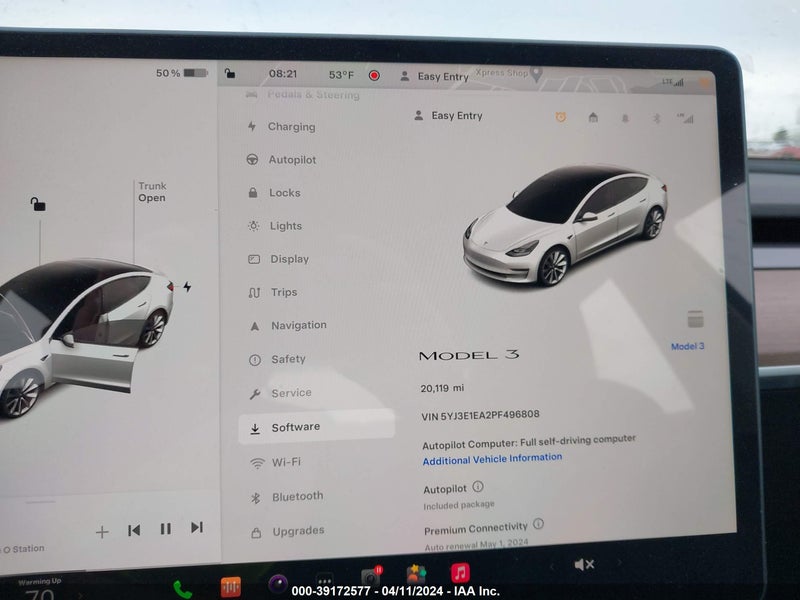Tap the red dashcam recording icon

pyautogui.click(x=374, y=76)
